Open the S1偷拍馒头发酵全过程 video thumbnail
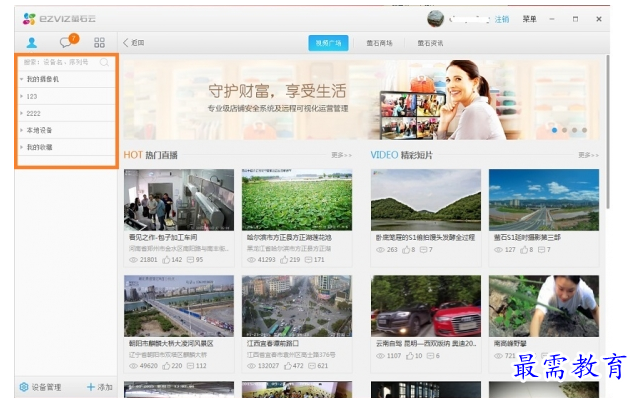 click(x=426, y=200)
